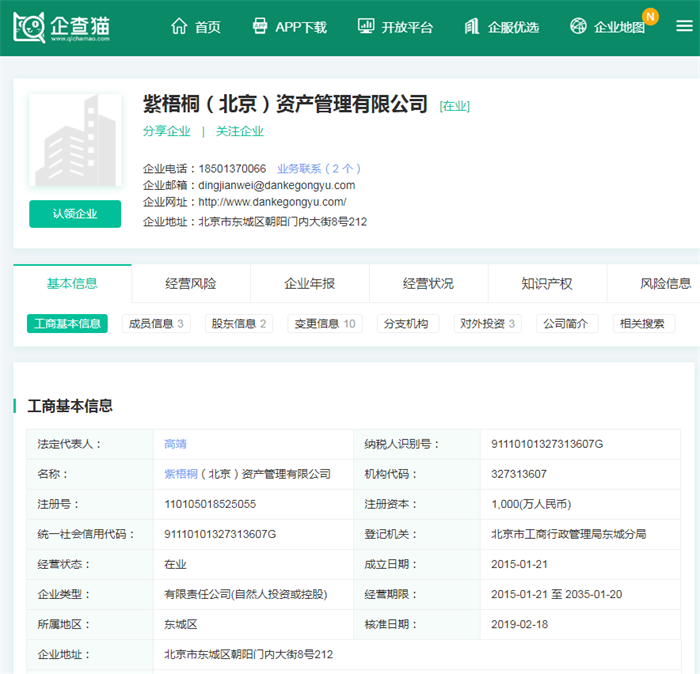The width and height of the screenshot is (700, 674).
Task: Open legal representative 高靖 link
Action: pos(175,444)
